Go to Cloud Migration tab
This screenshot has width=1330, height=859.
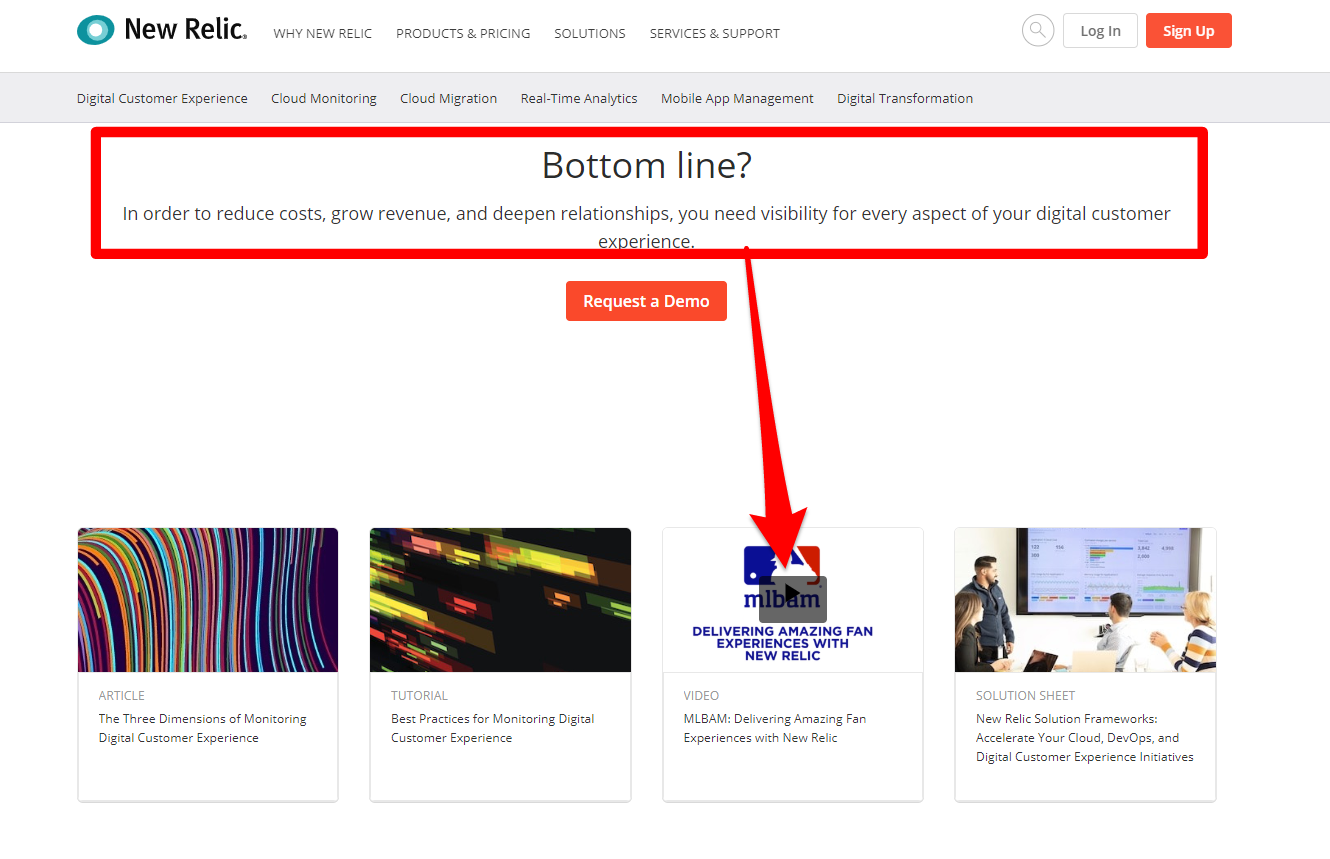(x=448, y=98)
